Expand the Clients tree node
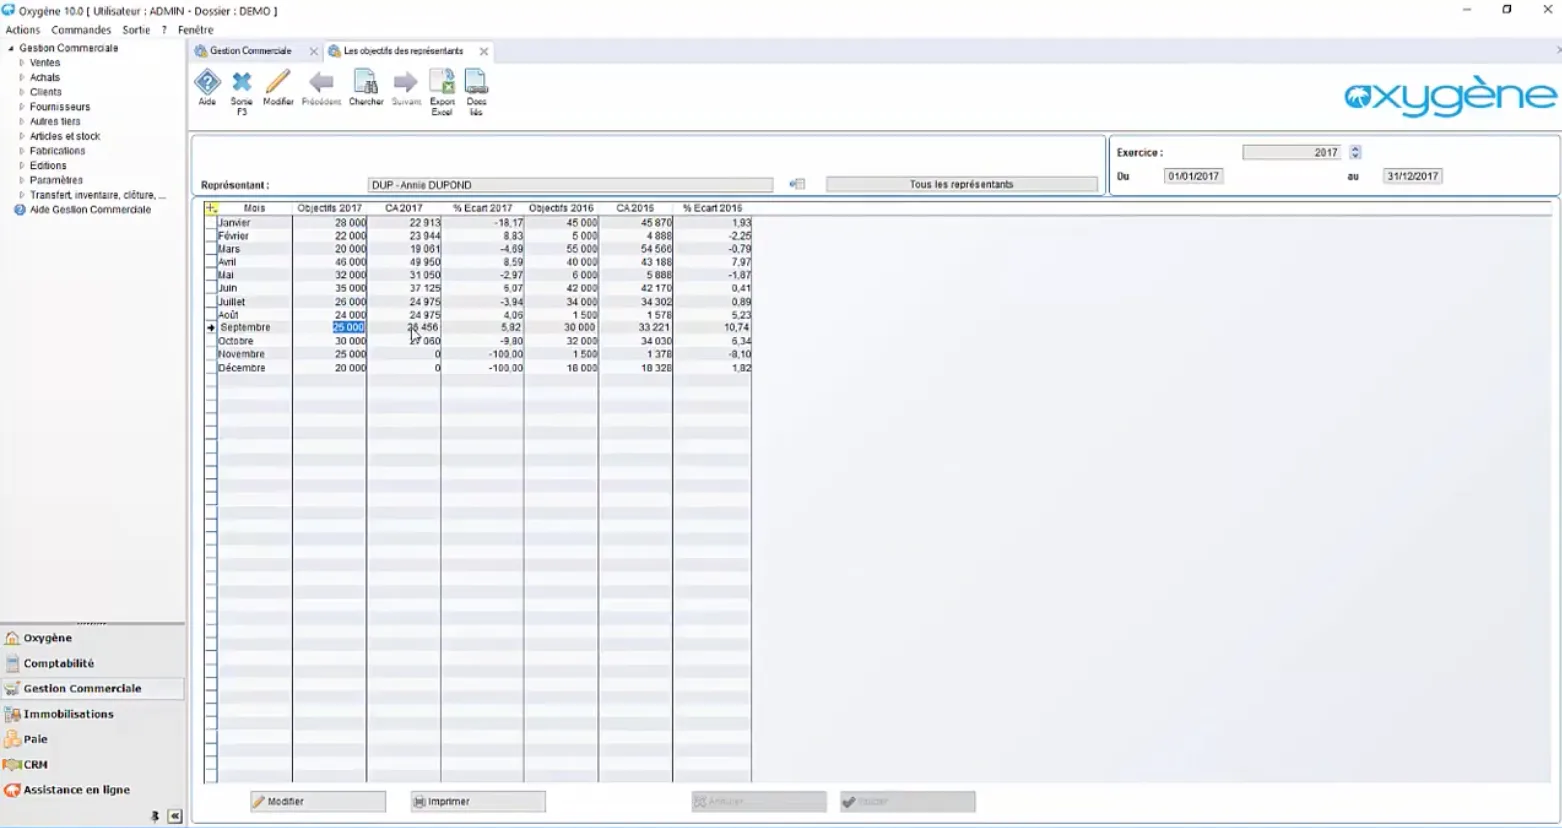 (22, 92)
